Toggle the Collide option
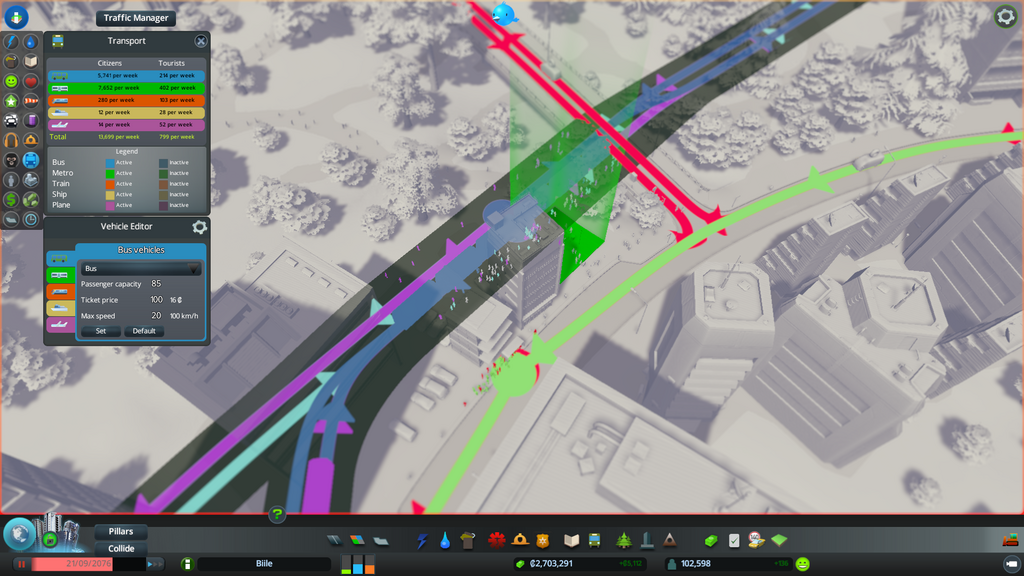The width and height of the screenshot is (1024, 576). pyautogui.click(x=121, y=549)
